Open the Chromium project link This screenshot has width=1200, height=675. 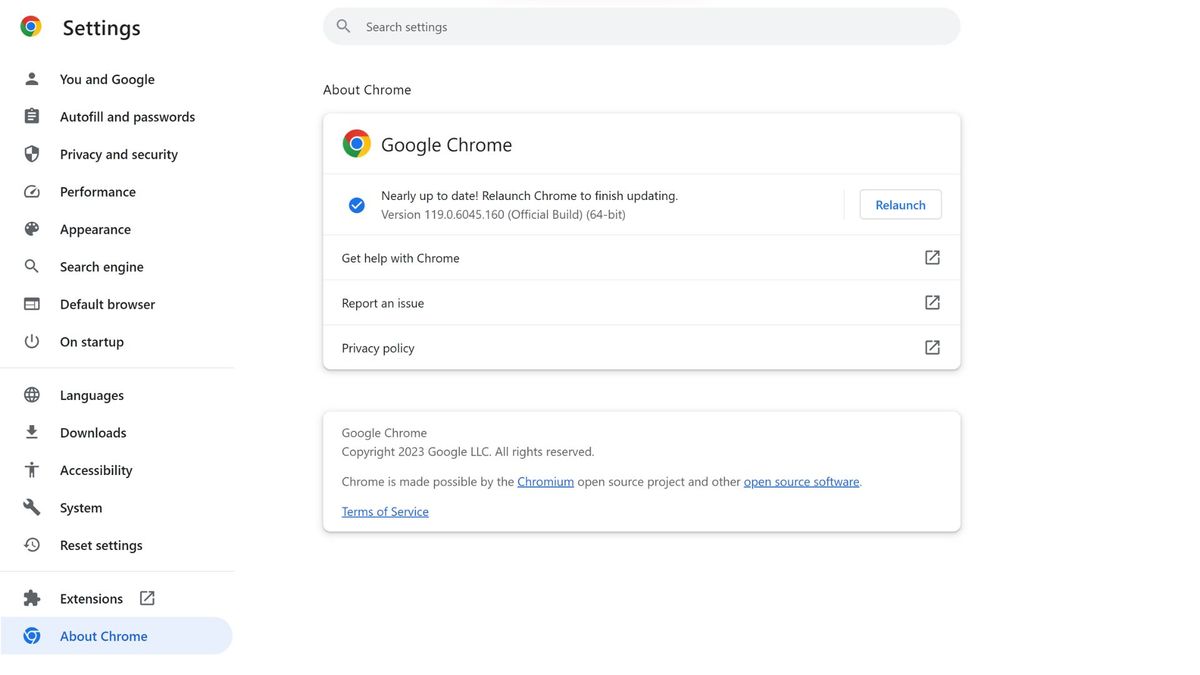click(x=545, y=481)
